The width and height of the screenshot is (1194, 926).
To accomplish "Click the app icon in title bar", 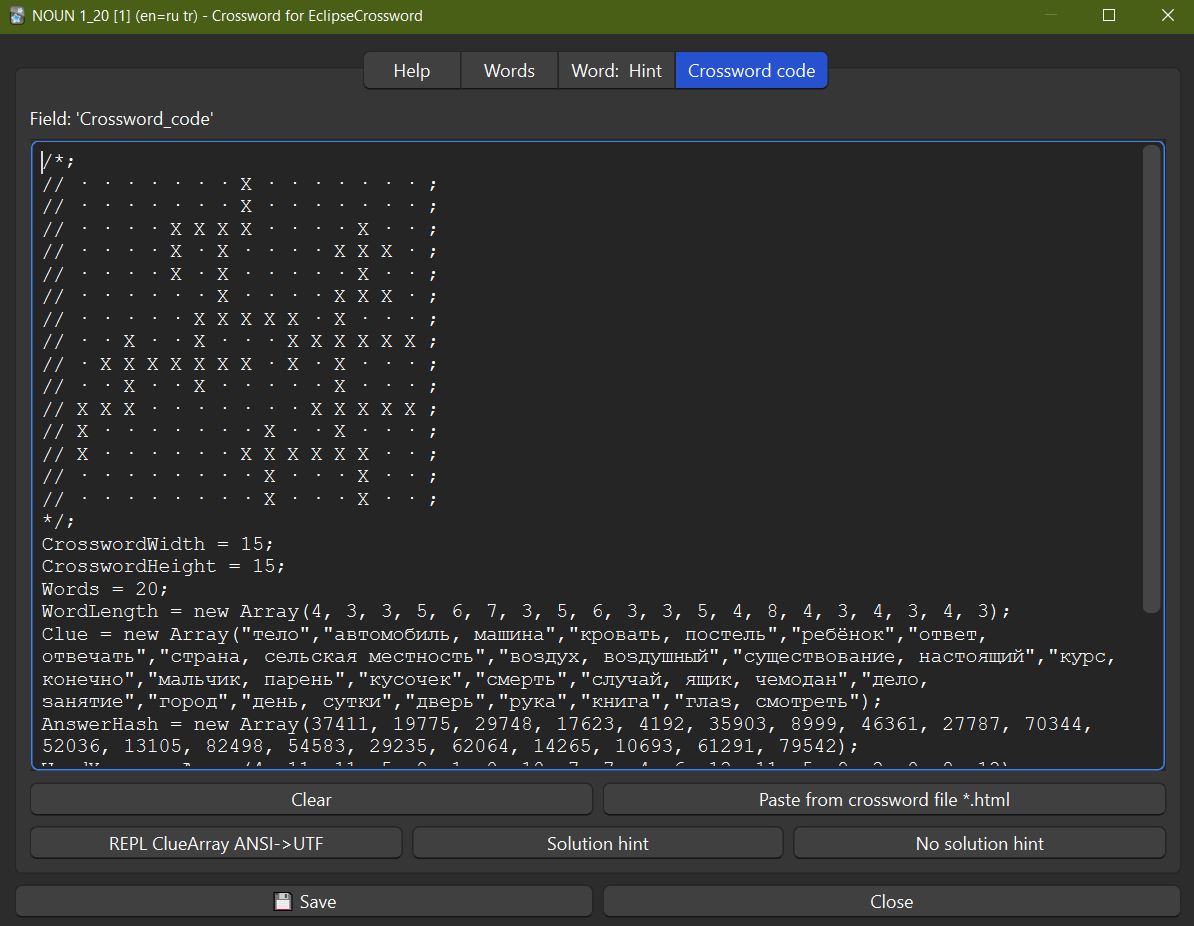I will click(16, 16).
